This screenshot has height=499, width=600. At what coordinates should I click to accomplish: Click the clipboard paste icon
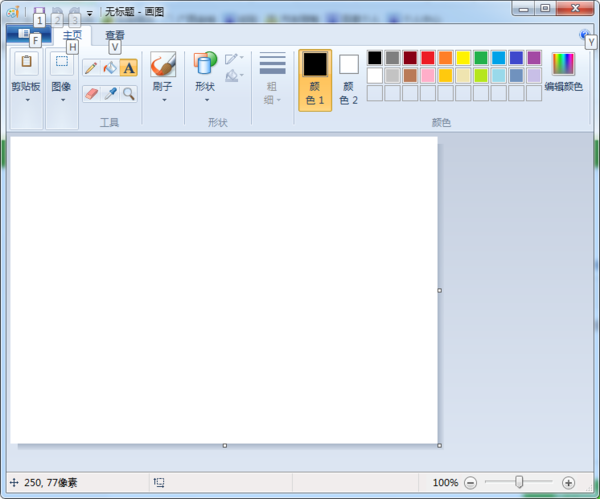coord(26,62)
